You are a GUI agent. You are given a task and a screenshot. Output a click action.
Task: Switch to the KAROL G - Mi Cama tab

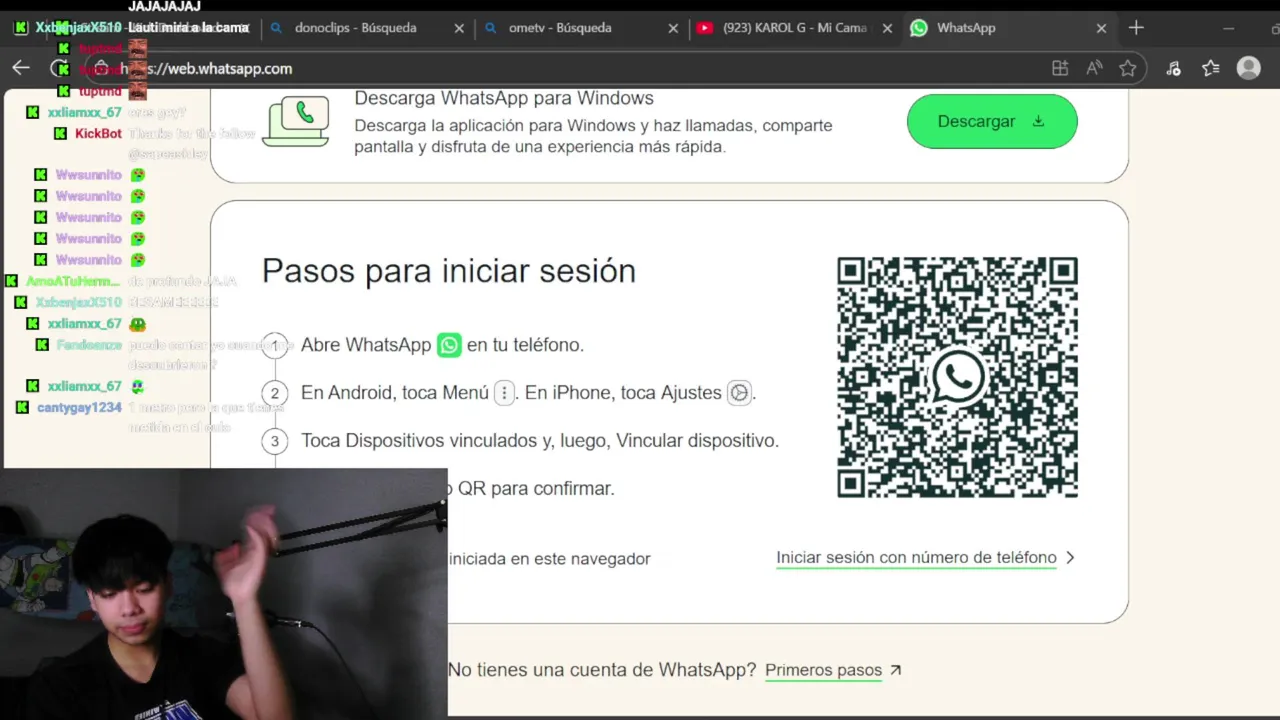tap(795, 28)
